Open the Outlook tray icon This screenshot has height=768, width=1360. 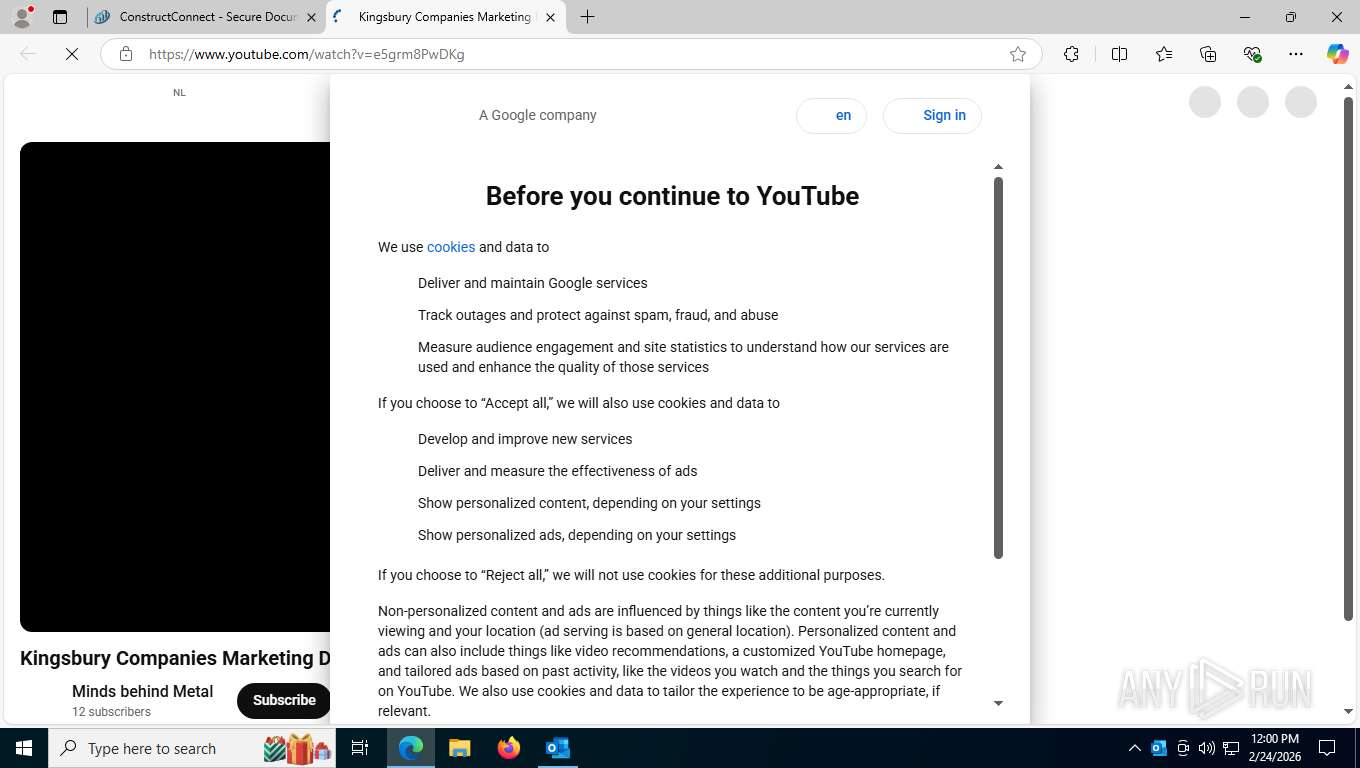(x=1159, y=748)
